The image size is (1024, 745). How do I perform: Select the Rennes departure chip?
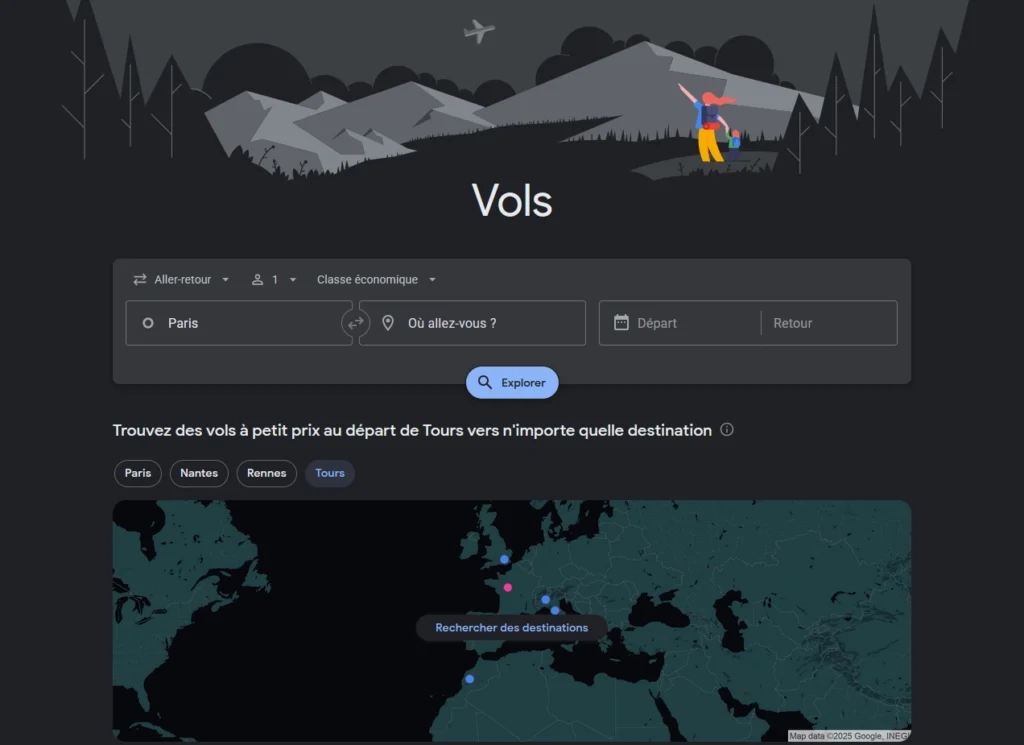[266, 473]
